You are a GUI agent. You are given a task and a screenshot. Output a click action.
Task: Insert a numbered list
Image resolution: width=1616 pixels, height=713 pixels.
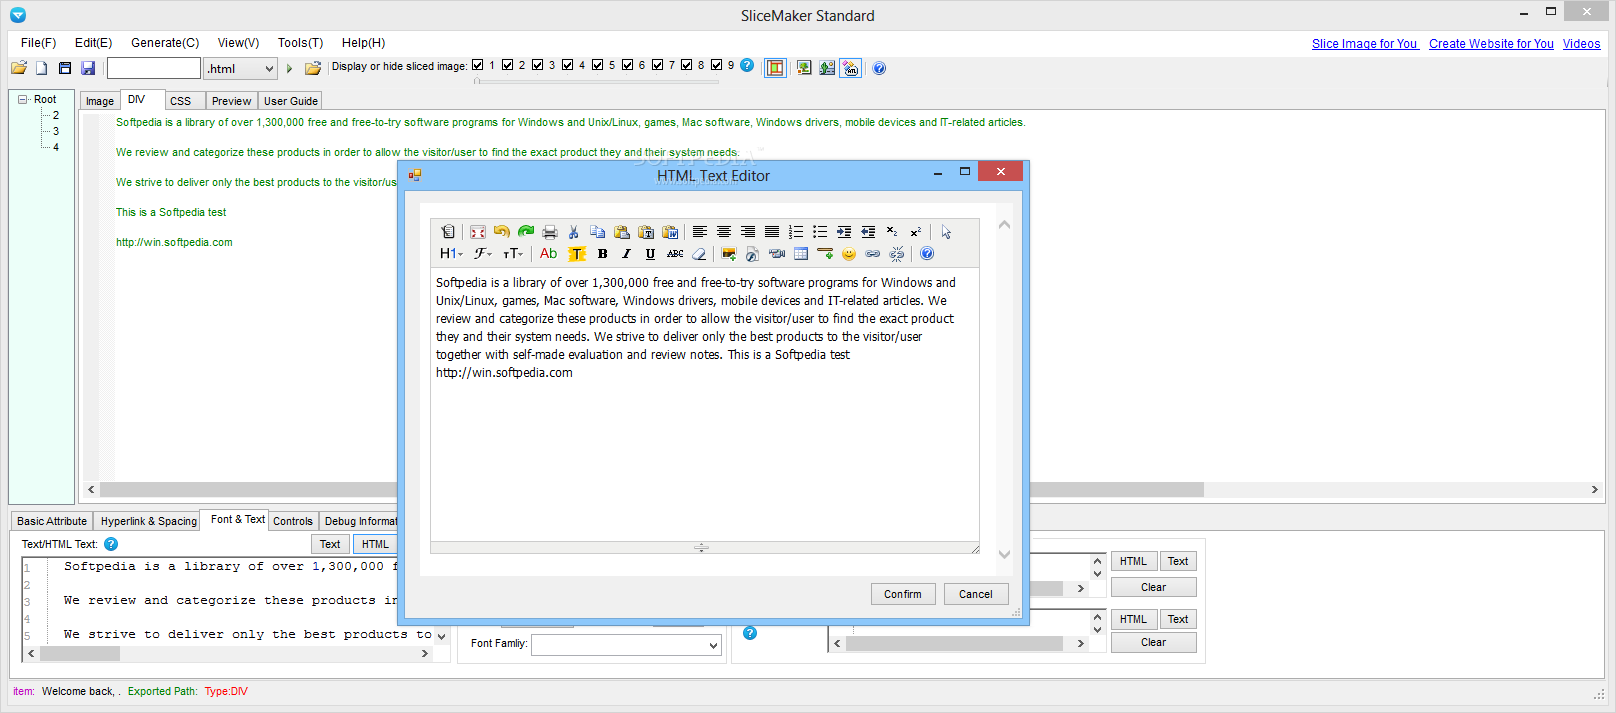(x=796, y=232)
